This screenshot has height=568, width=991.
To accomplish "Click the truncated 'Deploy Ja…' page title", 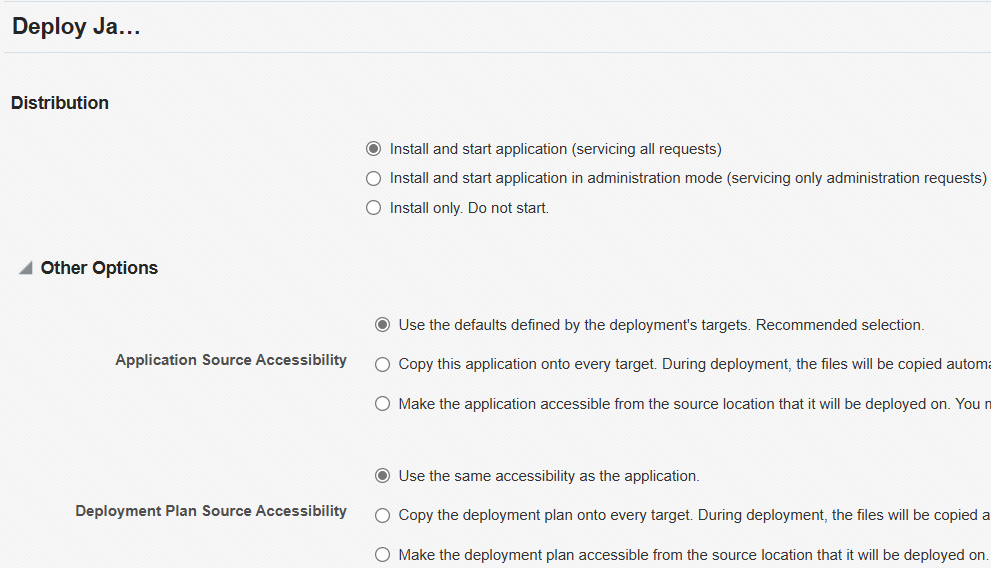I will click(x=76, y=27).
